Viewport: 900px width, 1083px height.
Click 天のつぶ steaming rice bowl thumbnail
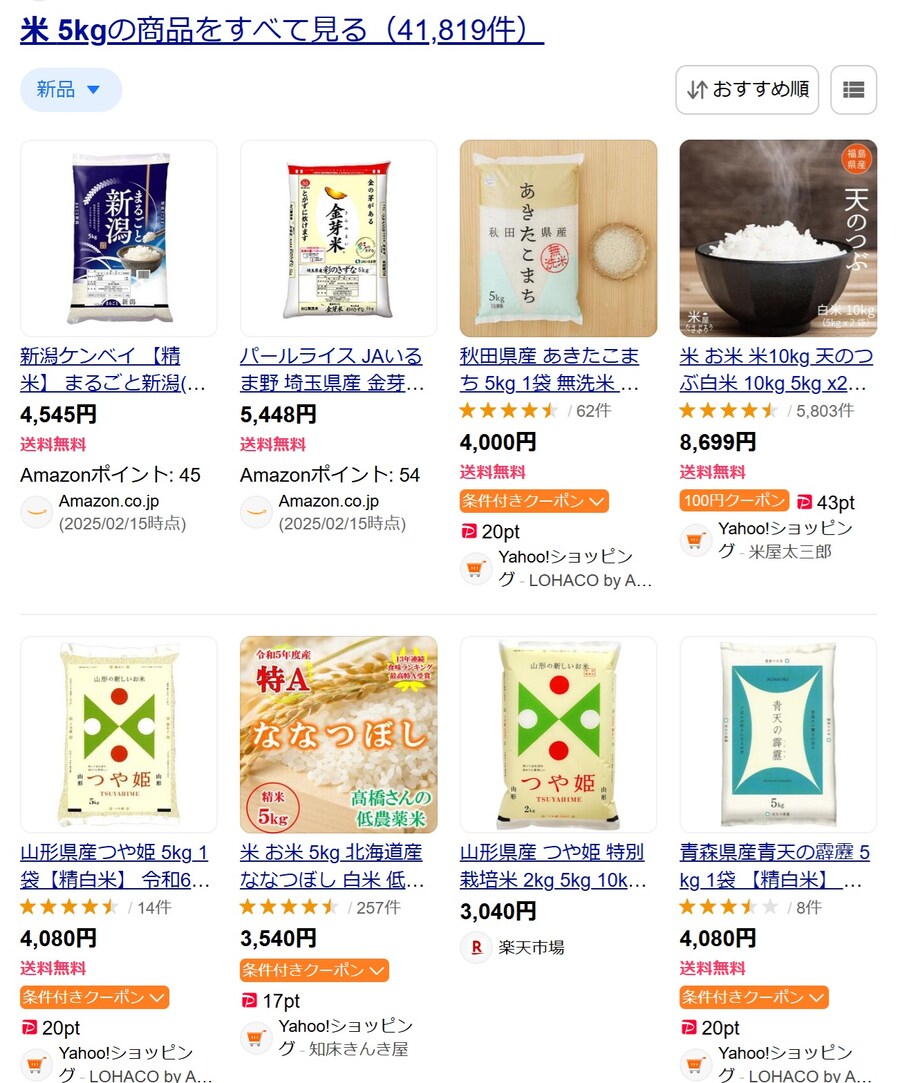778,238
